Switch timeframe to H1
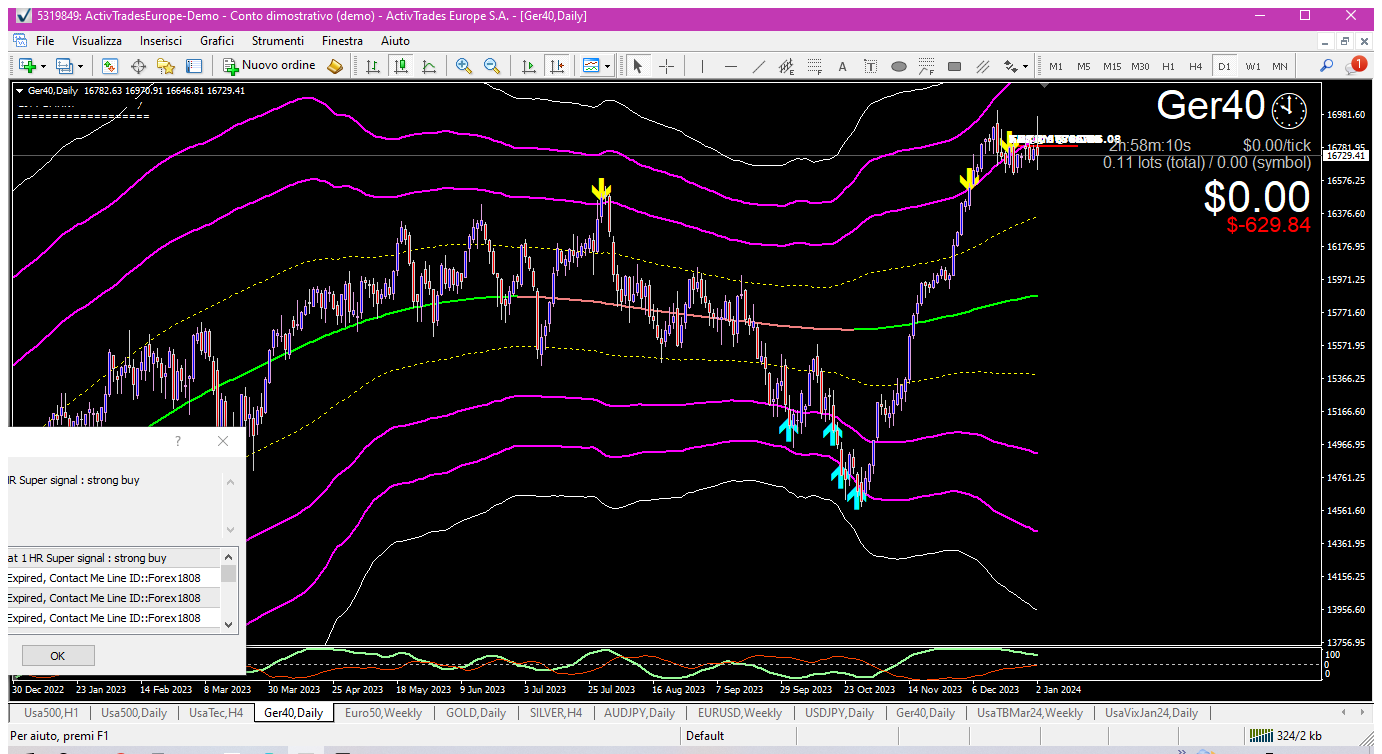The height and width of the screenshot is (754, 1382). coord(1168,66)
